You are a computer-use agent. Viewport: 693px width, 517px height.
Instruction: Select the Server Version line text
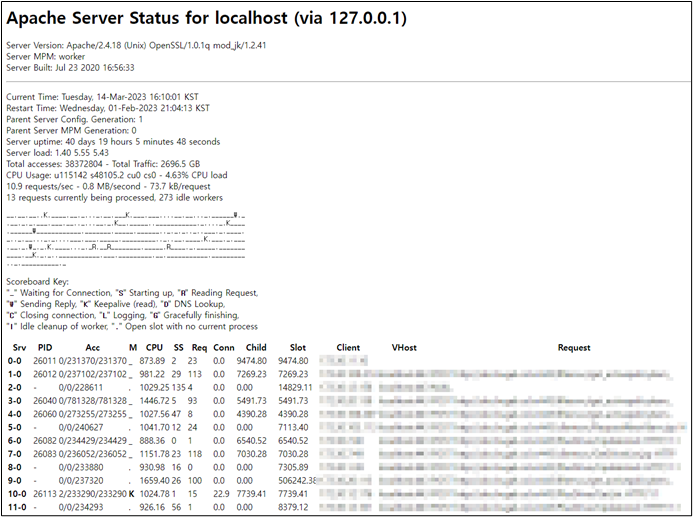(136, 45)
